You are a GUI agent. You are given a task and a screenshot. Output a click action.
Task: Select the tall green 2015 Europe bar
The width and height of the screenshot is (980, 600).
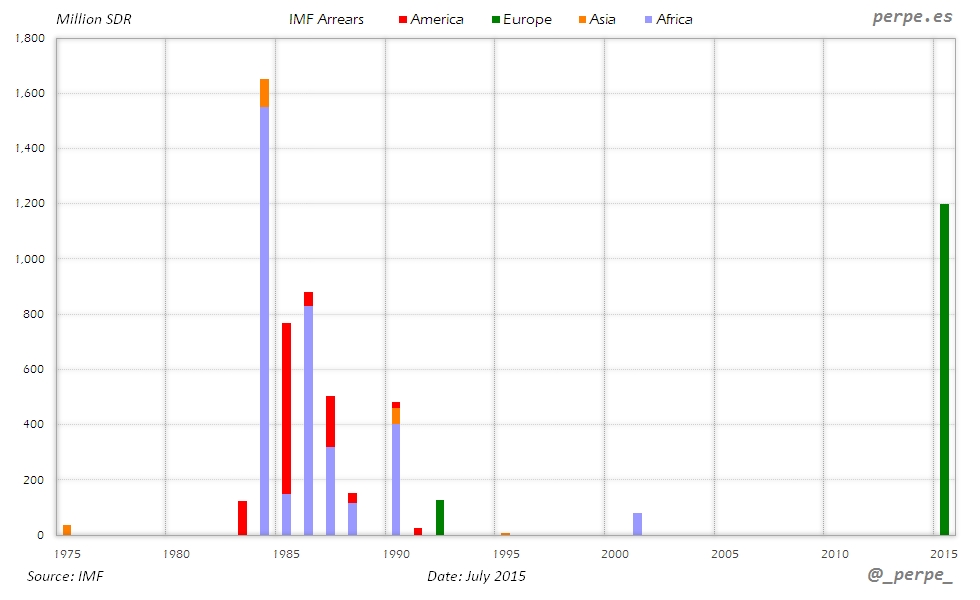[x=944, y=370]
